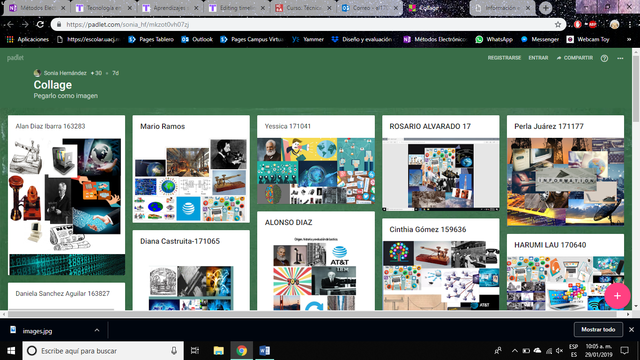The height and width of the screenshot is (360, 640).
Task: Click the horizontal scrollbar of the padlet
Action: [312, 314]
